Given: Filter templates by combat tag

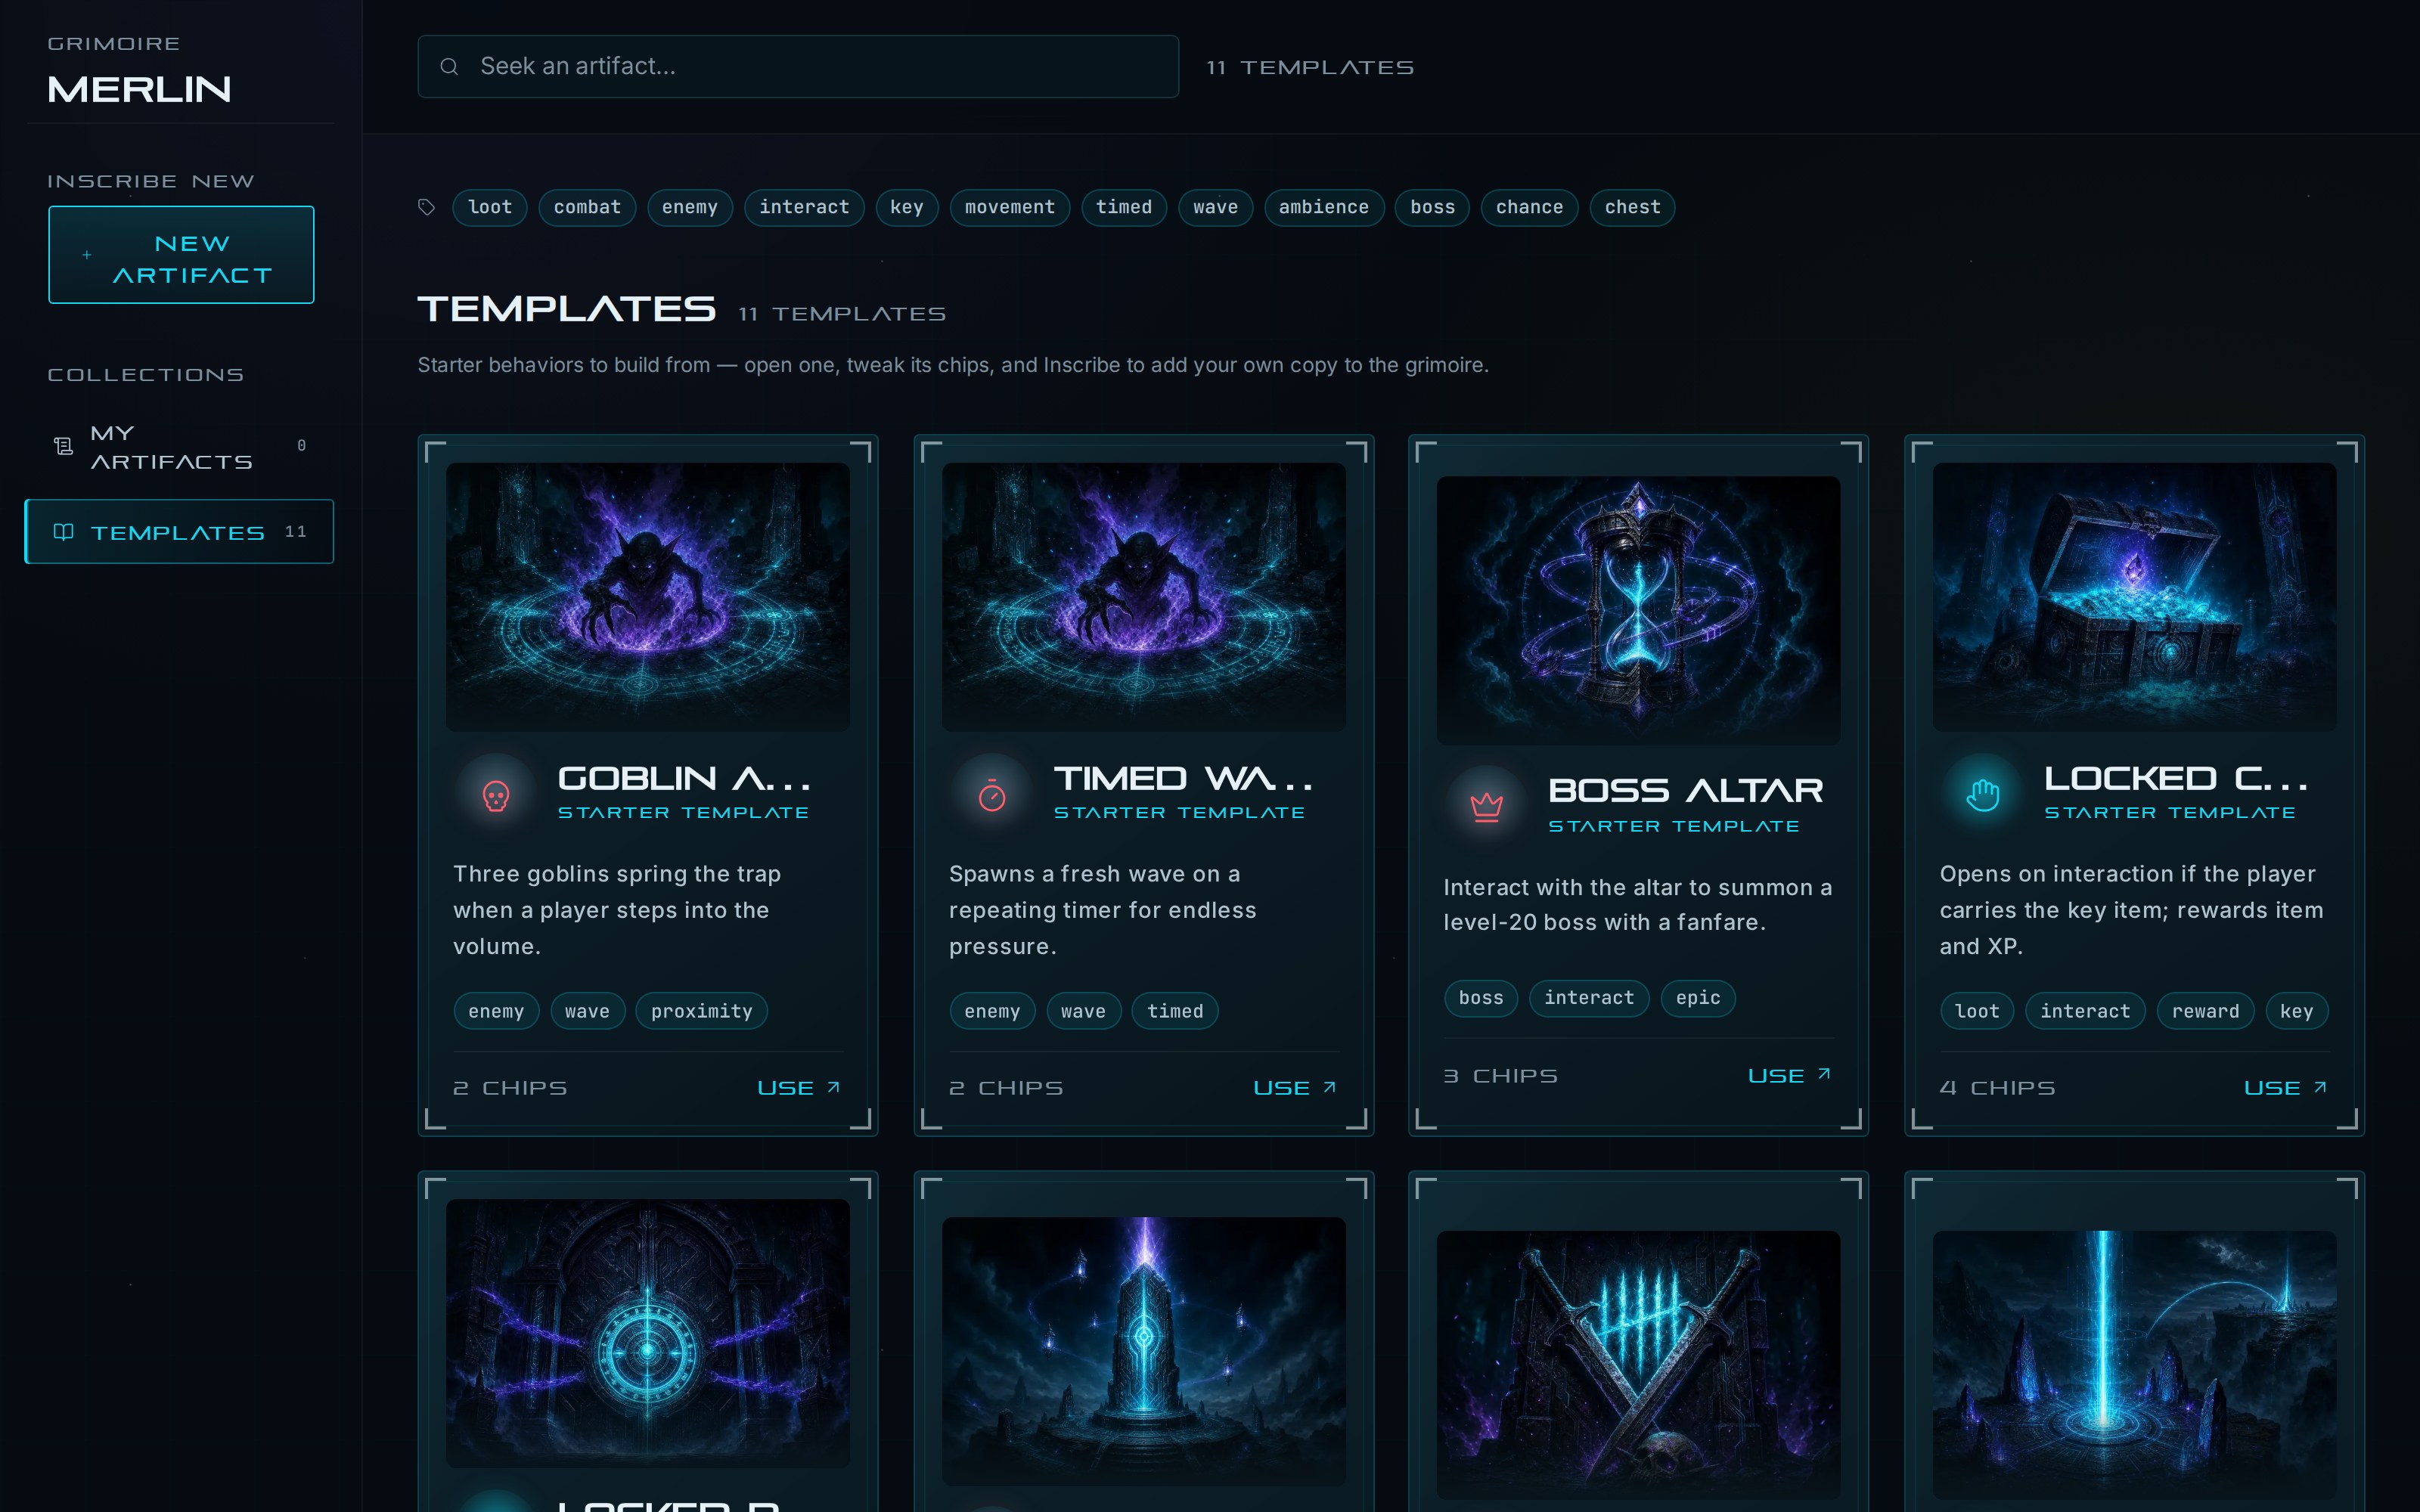Looking at the screenshot, I should click(587, 208).
